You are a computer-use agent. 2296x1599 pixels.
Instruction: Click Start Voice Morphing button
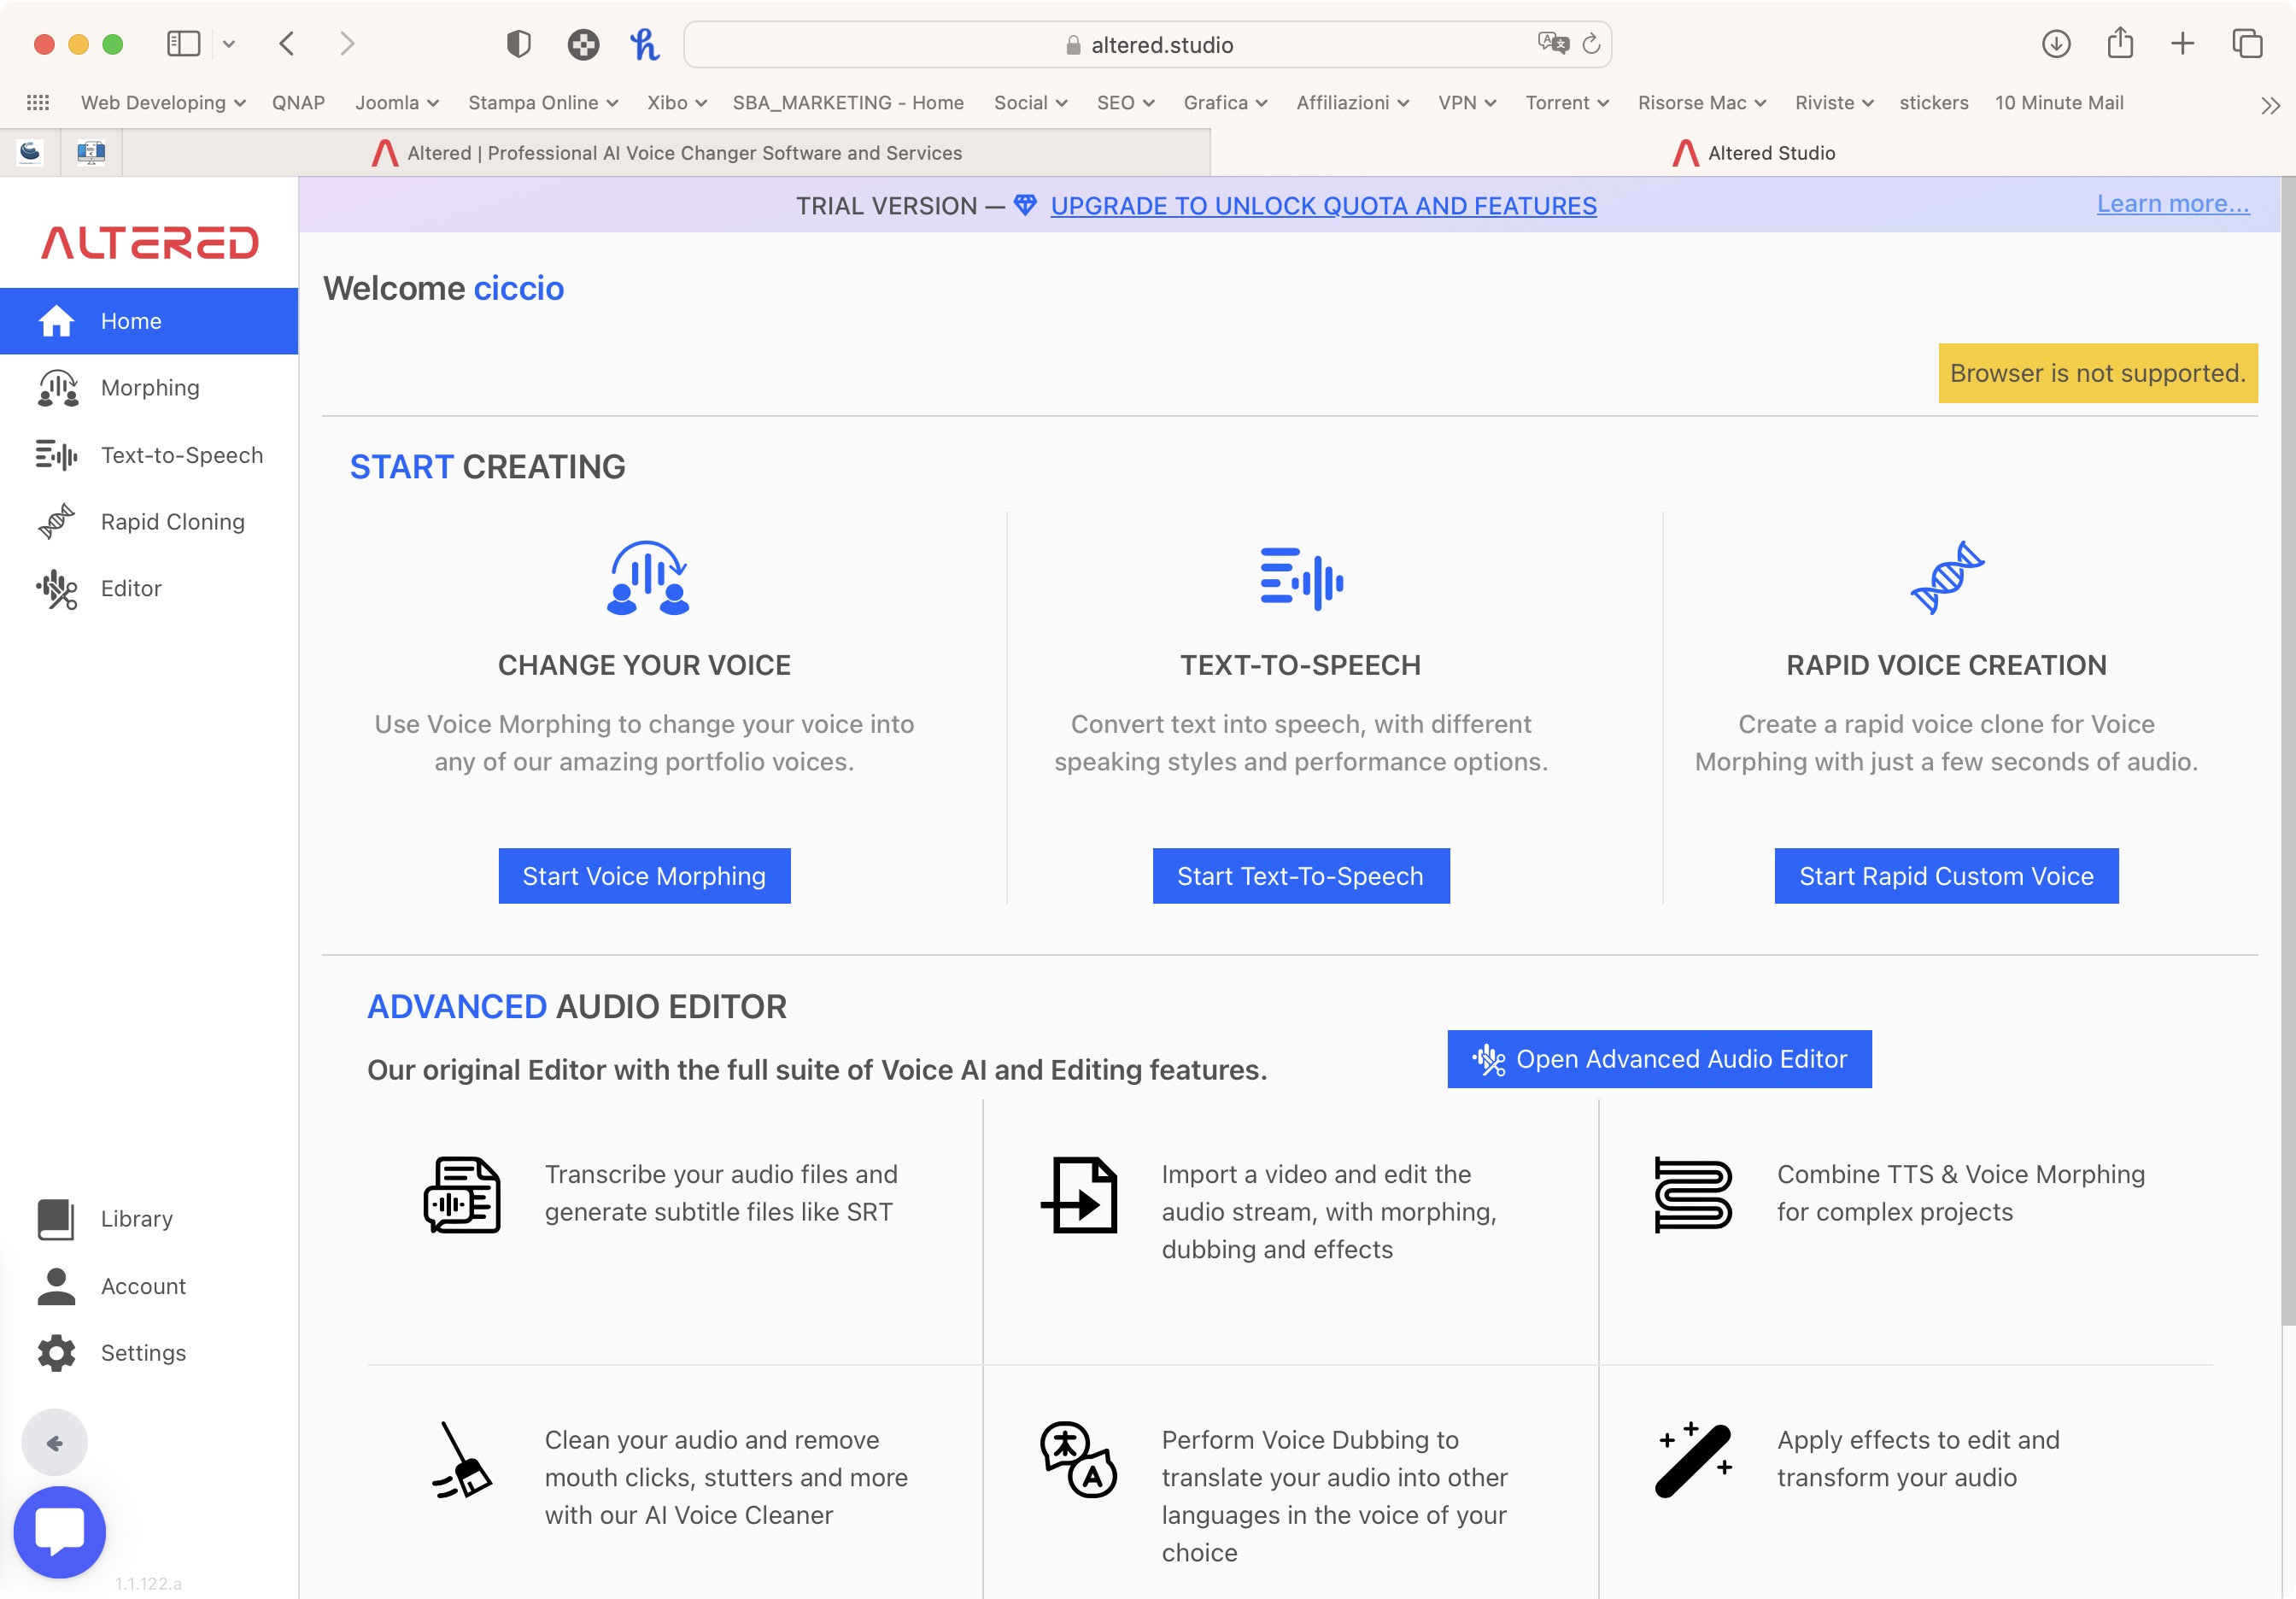644,876
